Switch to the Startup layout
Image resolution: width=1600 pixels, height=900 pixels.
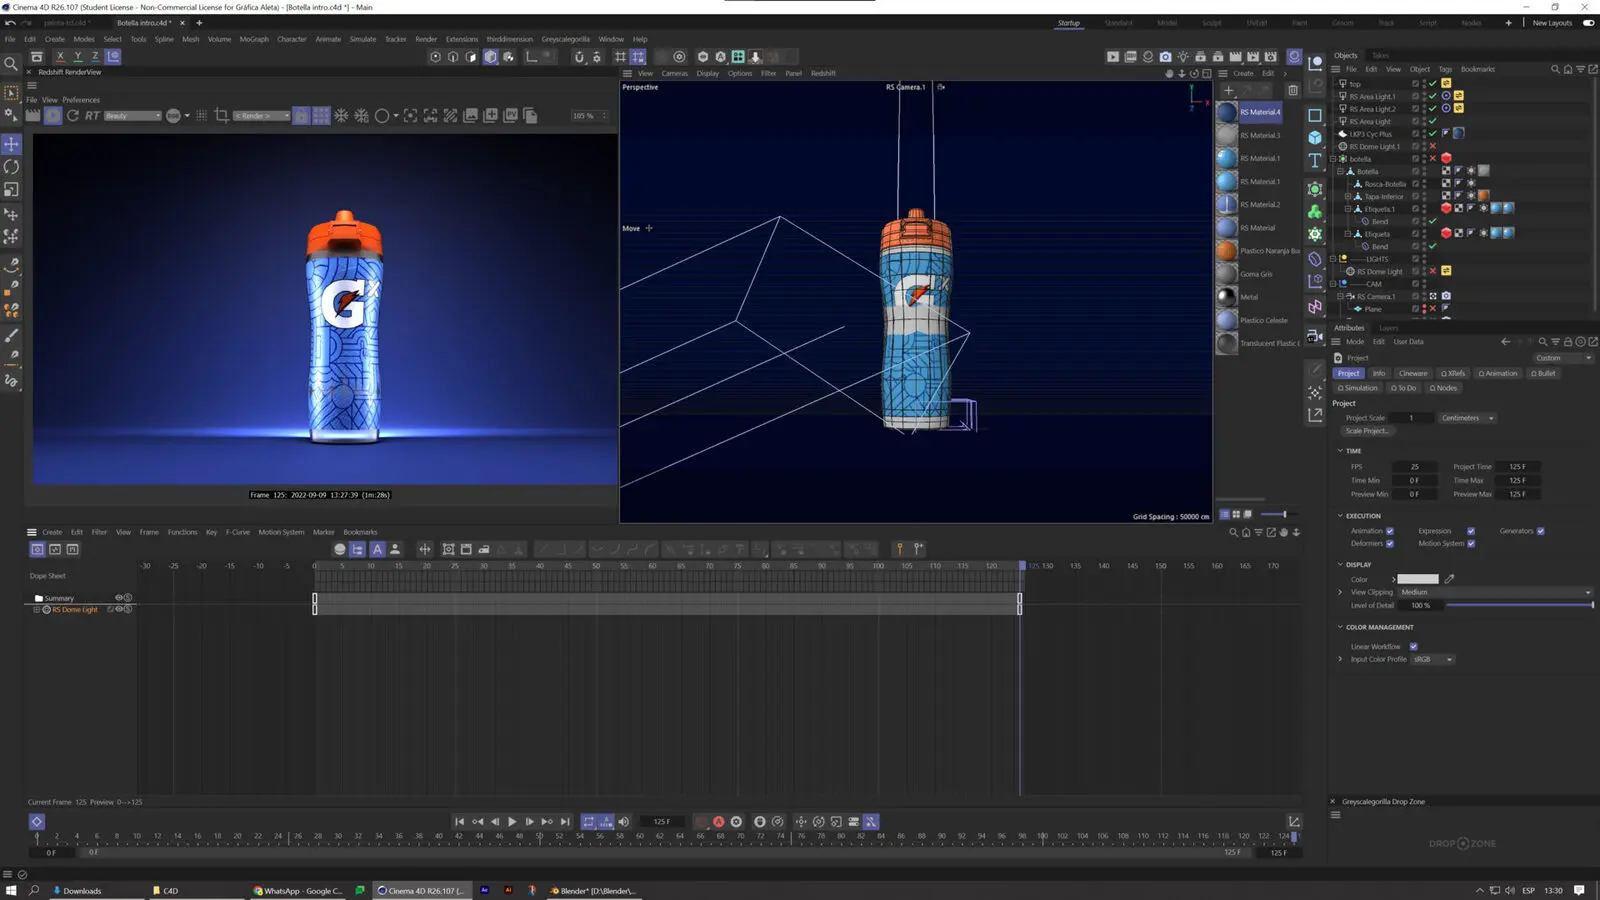1069,23
